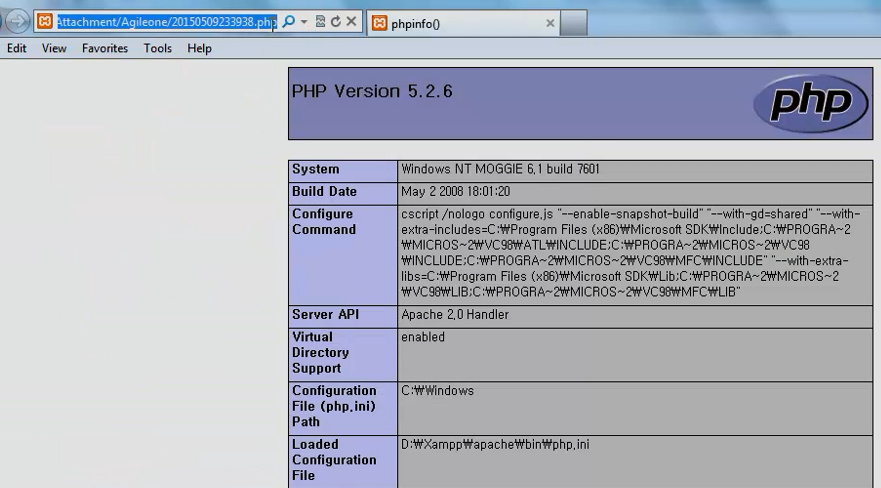Open the Help menu

pos(199,48)
